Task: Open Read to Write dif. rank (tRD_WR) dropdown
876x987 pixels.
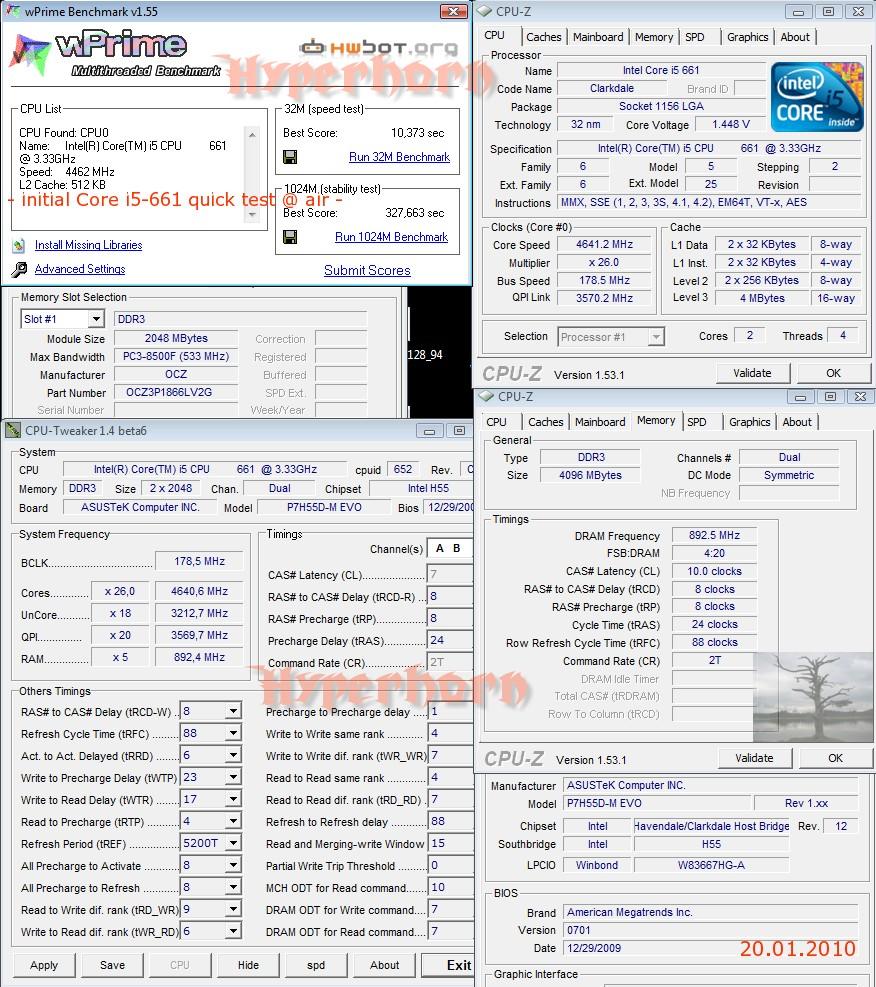Action: click(233, 910)
